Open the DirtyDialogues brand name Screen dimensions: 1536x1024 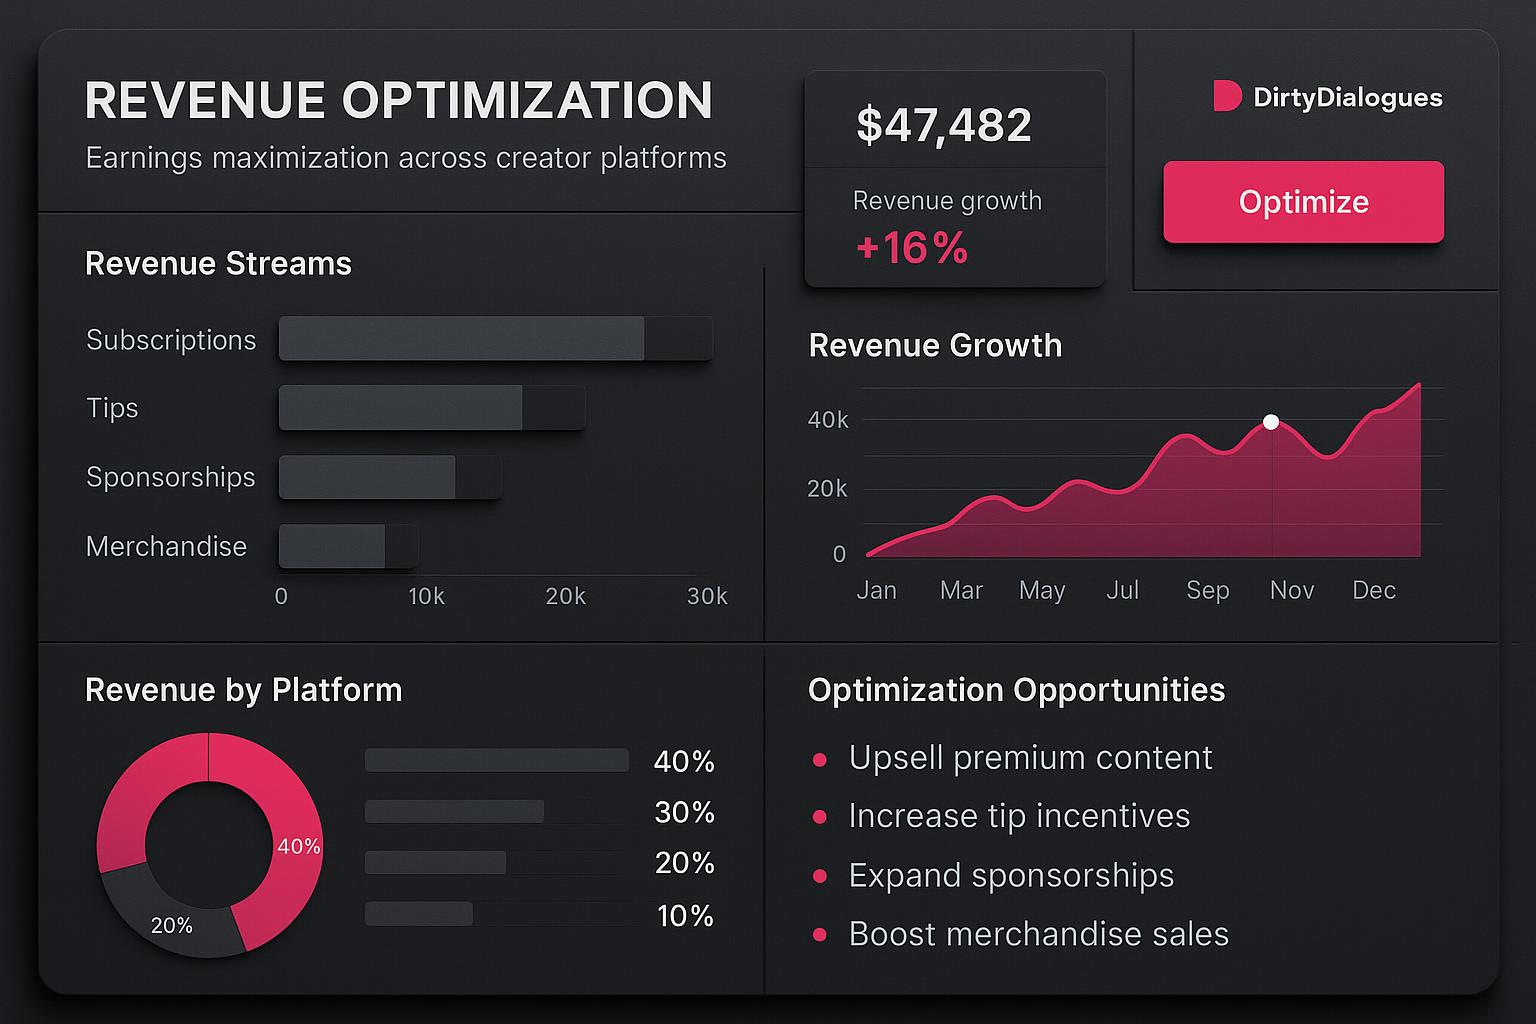pyautogui.click(x=1347, y=97)
